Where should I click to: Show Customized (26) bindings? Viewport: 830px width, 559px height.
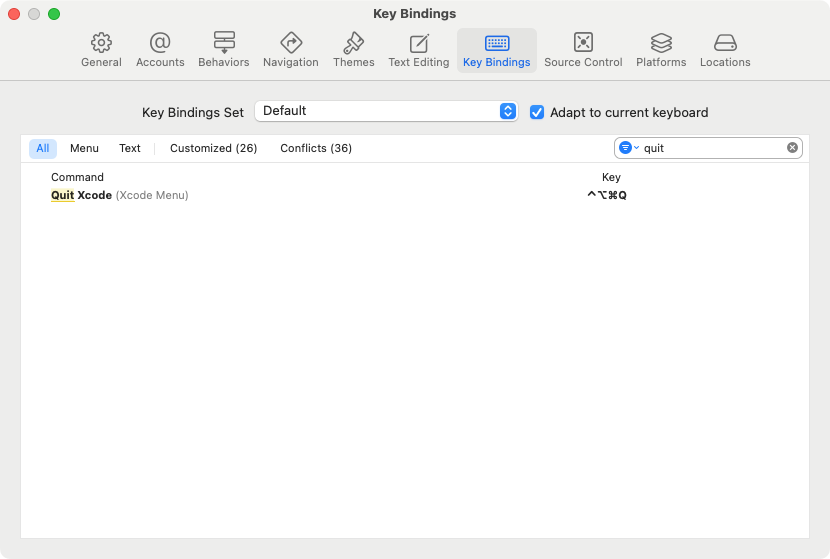213,148
